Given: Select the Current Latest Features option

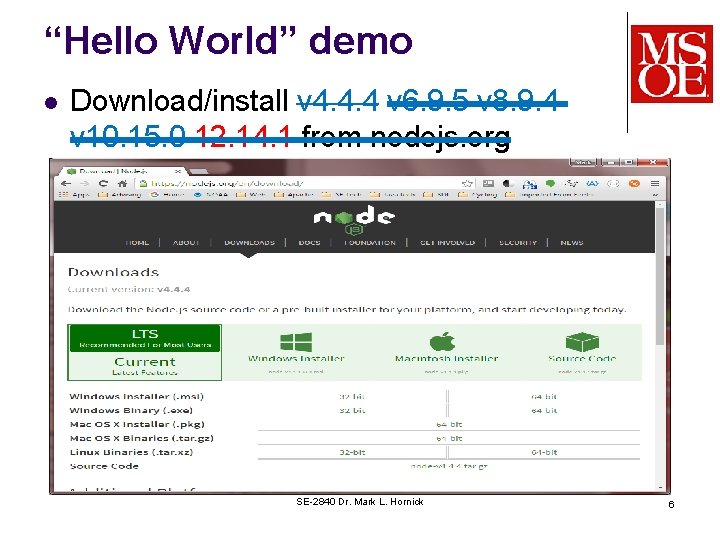Looking at the screenshot, I should [x=145, y=366].
